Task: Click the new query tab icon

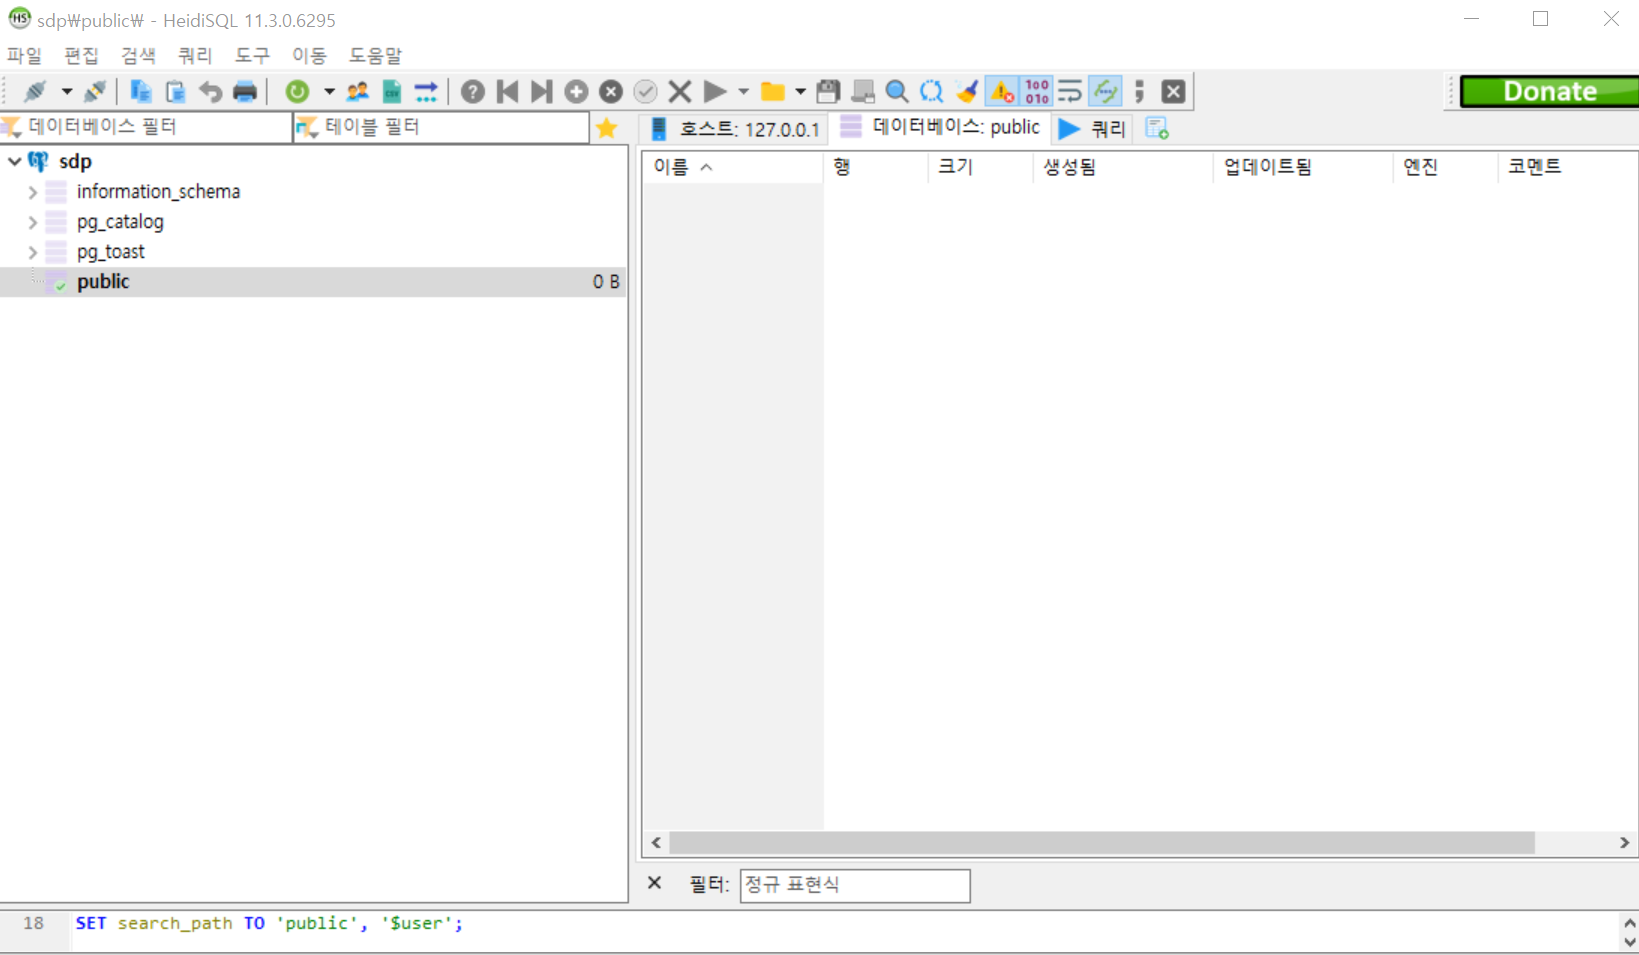Action: pos(1157,129)
